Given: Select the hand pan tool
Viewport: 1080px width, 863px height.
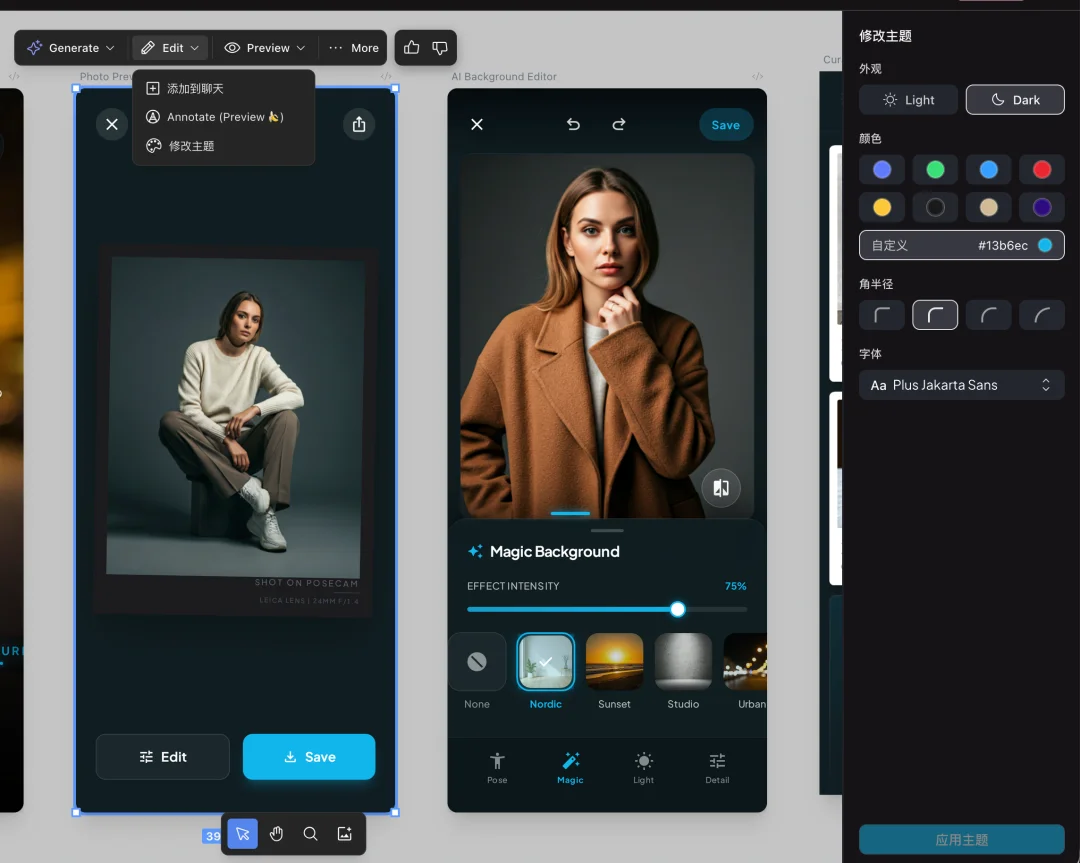Looking at the screenshot, I should 277,834.
